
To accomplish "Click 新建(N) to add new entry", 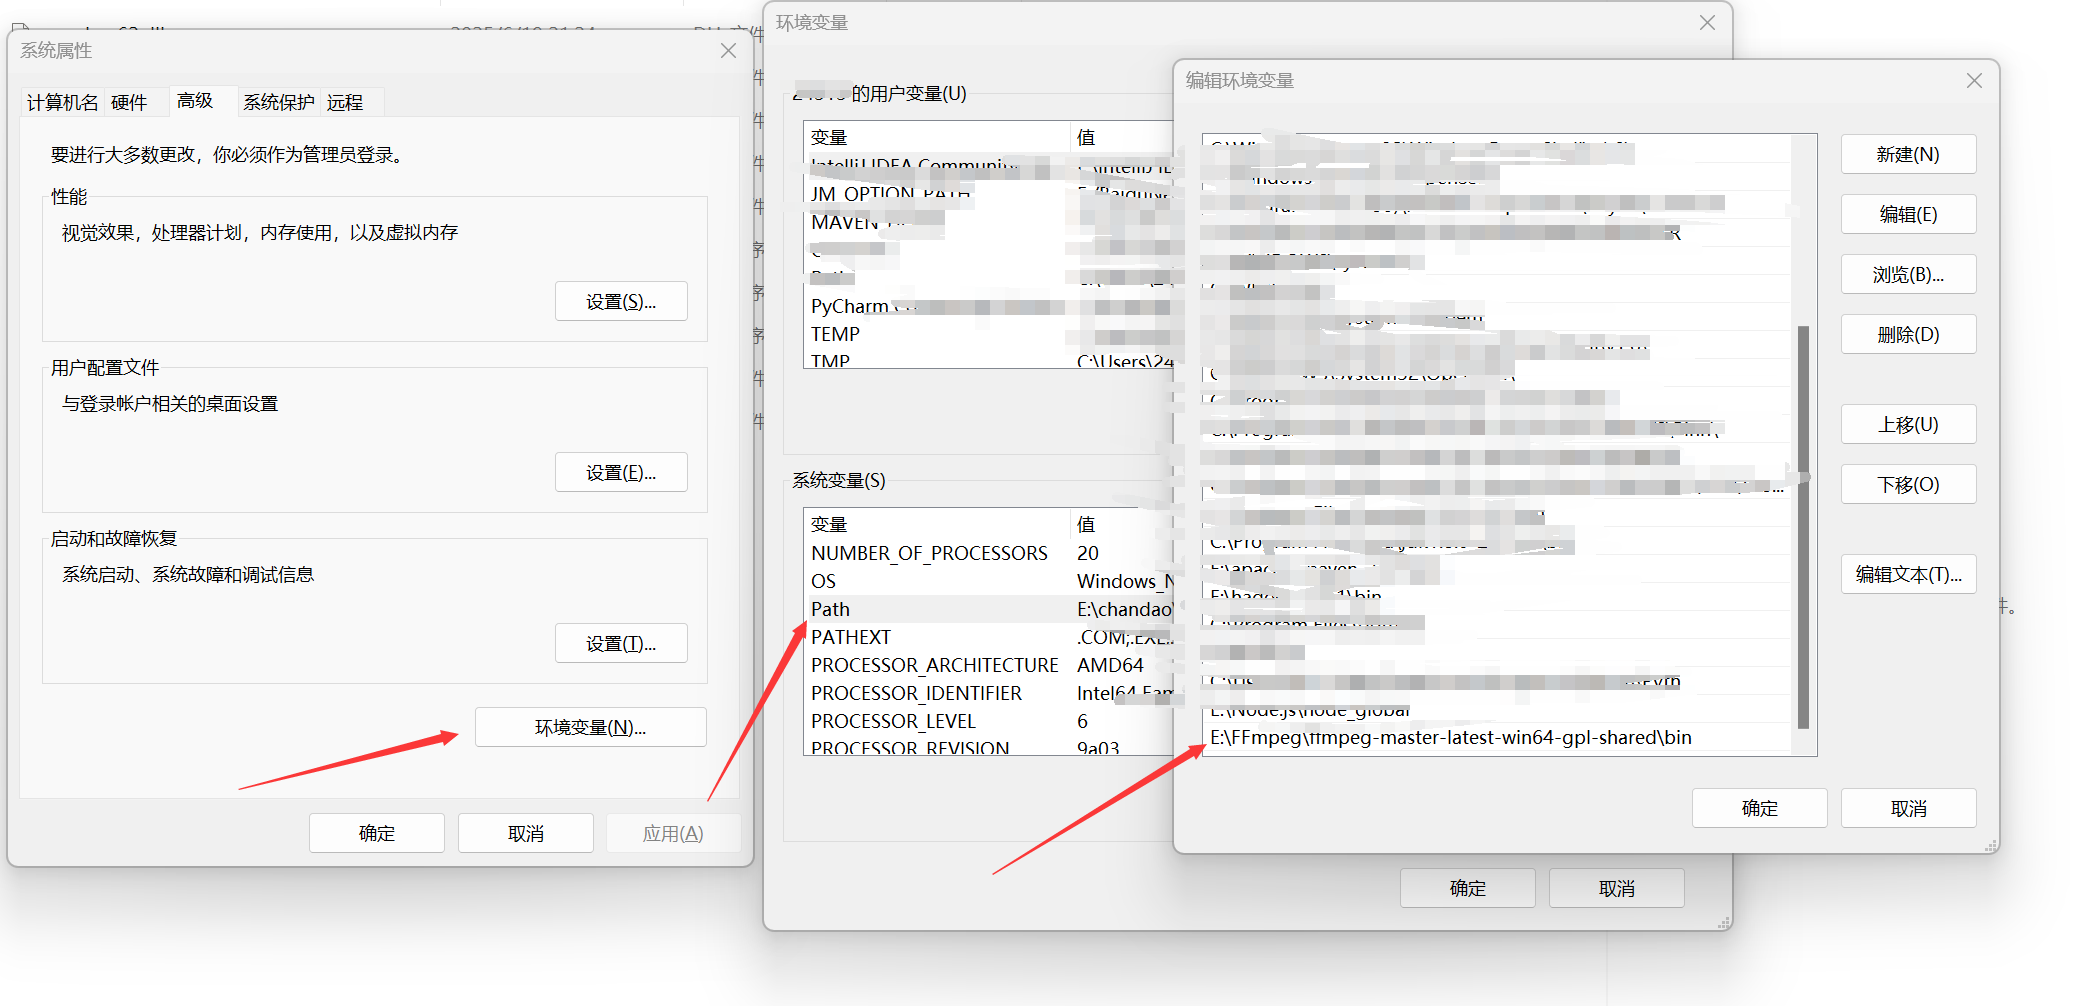I will click(1908, 154).
